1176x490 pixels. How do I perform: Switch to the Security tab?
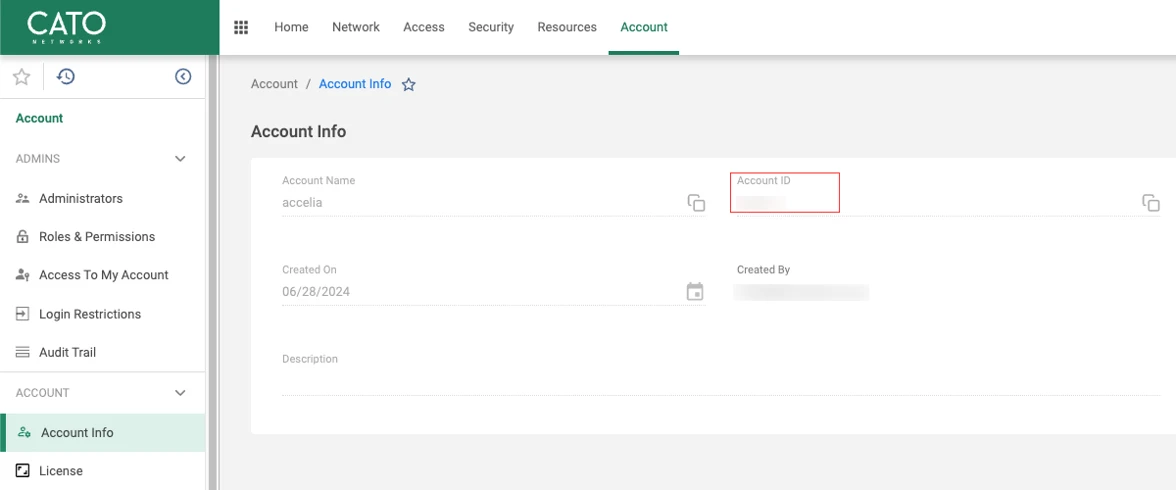[x=491, y=27]
